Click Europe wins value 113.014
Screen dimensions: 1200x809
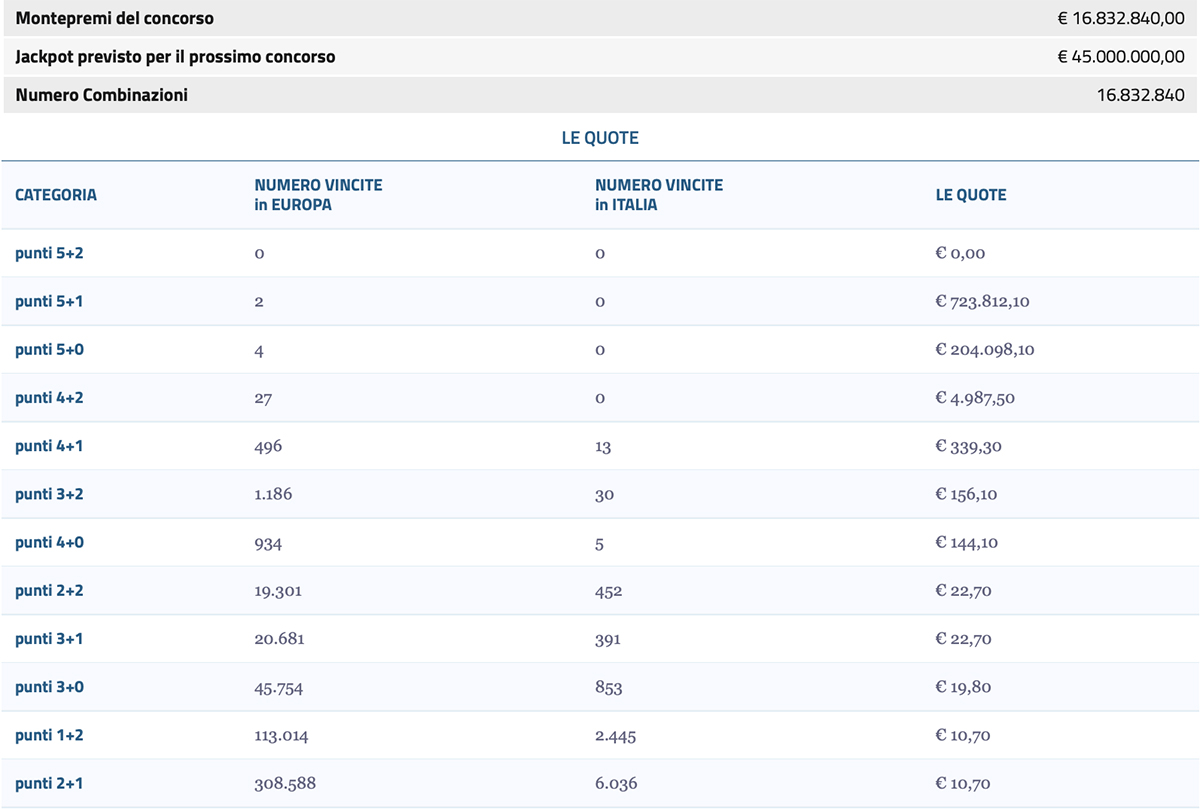coord(282,735)
